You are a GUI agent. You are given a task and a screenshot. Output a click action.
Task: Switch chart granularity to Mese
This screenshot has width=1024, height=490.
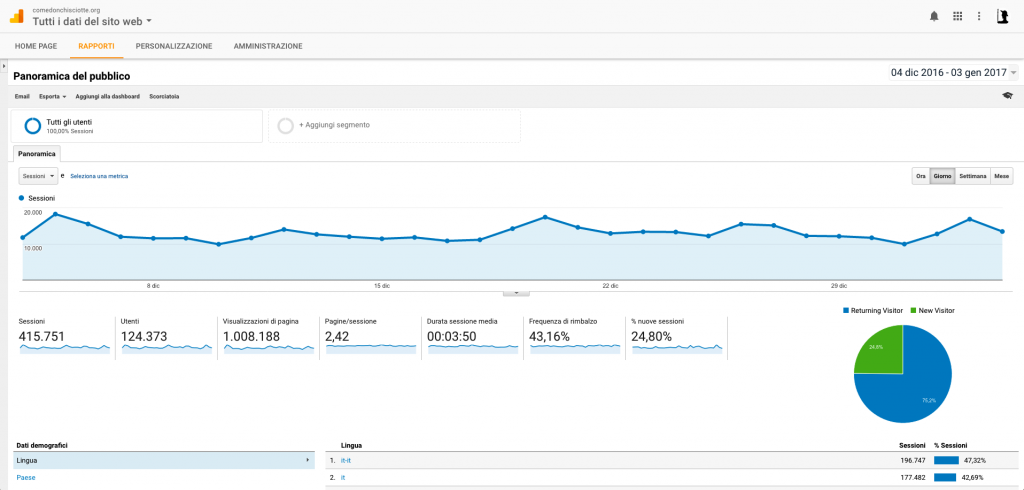tap(1002, 176)
